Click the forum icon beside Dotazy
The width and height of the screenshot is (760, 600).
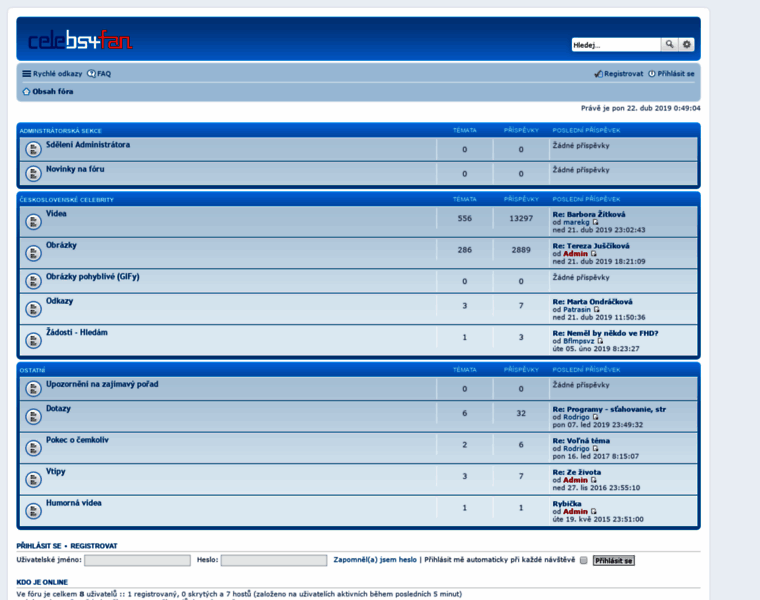[x=33, y=416]
